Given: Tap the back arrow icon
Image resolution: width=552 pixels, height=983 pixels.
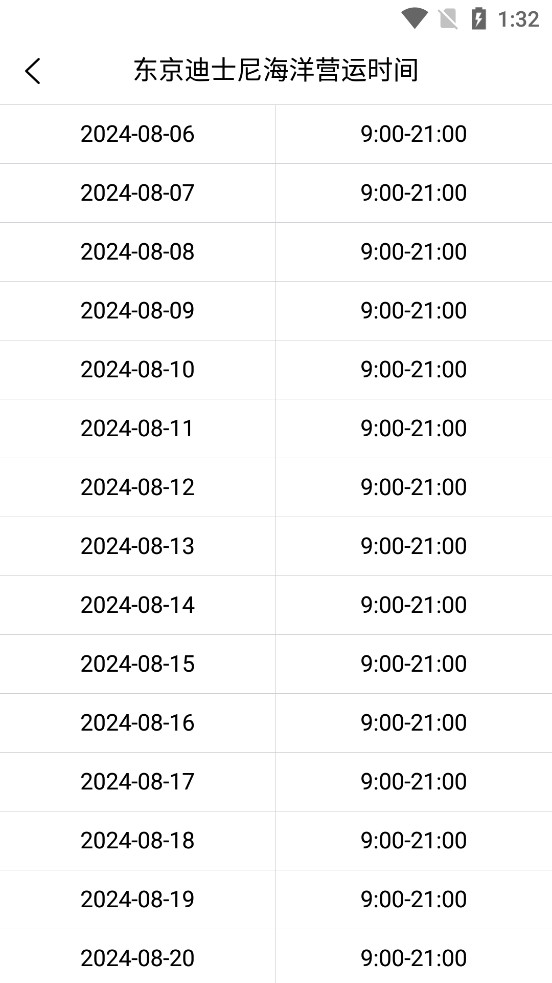Looking at the screenshot, I should pos(33,71).
